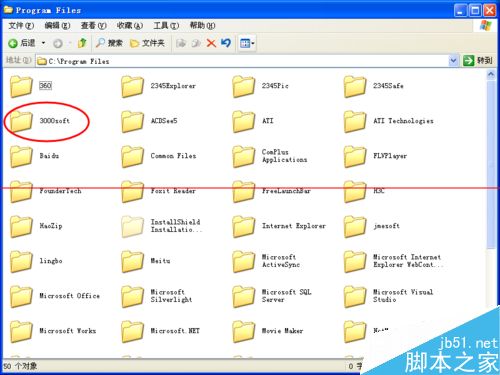Select the Microsoft.NET folder

click(160, 331)
